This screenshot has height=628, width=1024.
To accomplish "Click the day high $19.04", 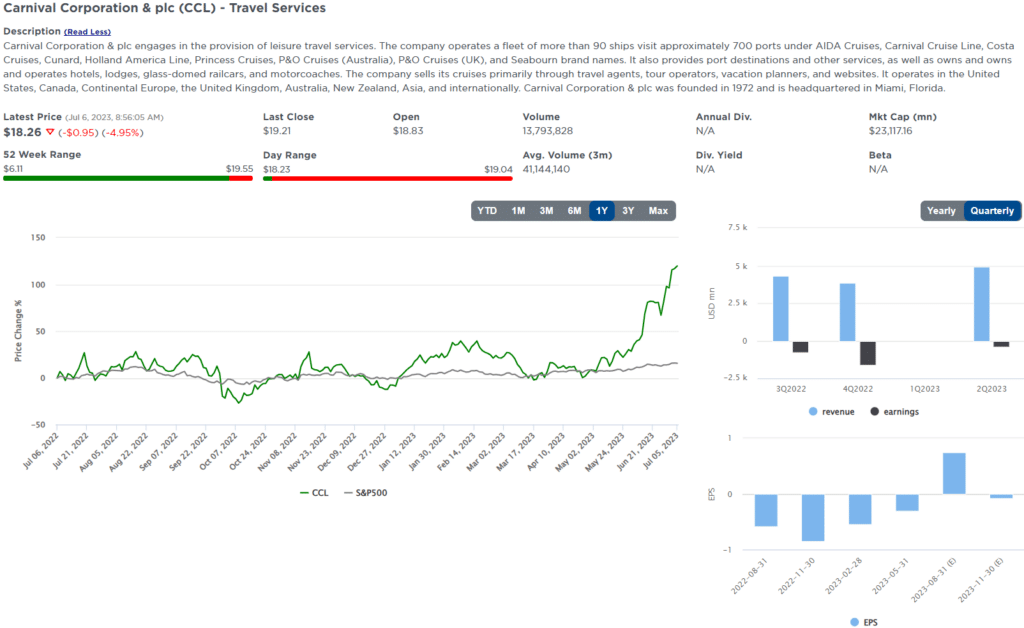I will coord(498,169).
